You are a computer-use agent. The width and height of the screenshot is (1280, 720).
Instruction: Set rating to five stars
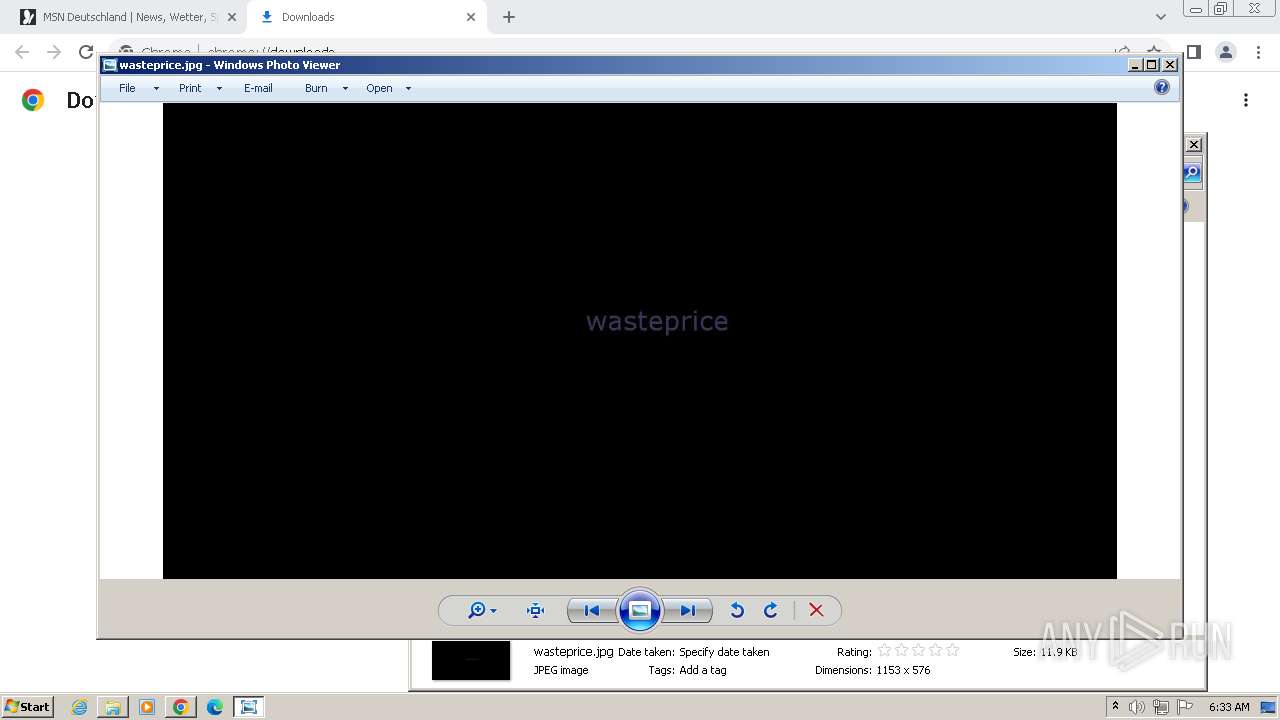(x=952, y=650)
